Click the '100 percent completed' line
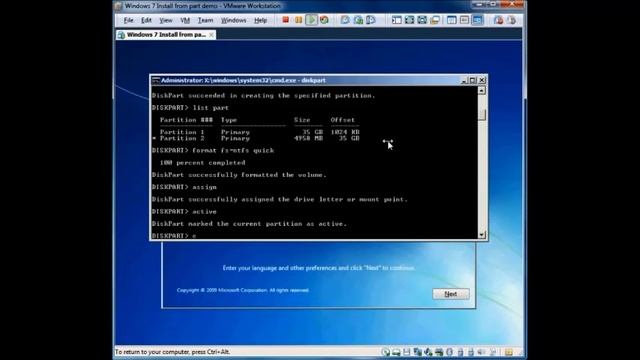 coord(202,163)
